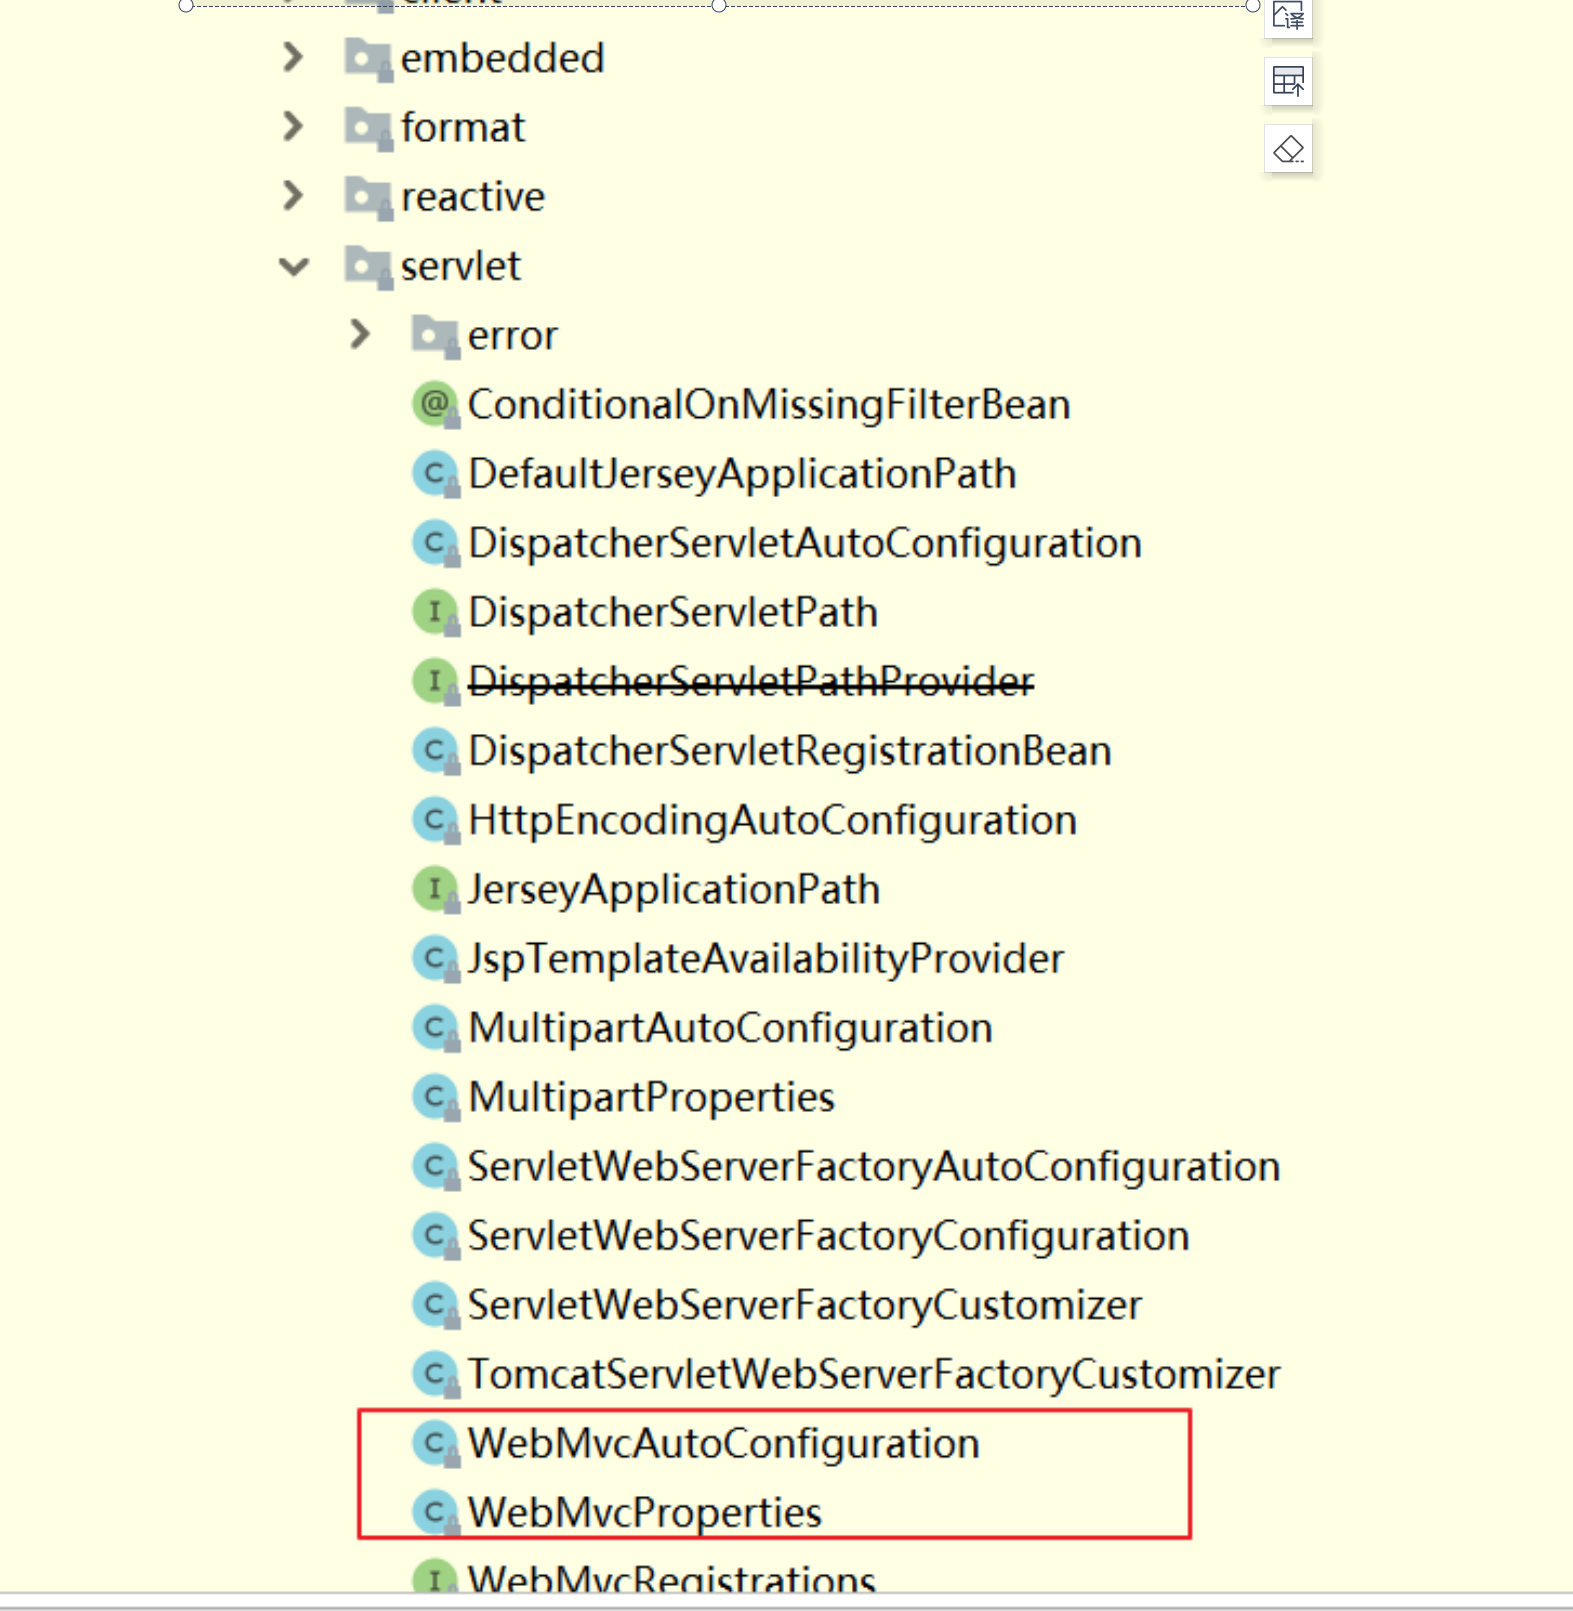Image resolution: width=1573 pixels, height=1611 pixels.
Task: Click the class icon of DefaultJerseyApplicationPath
Action: pyautogui.click(x=436, y=474)
